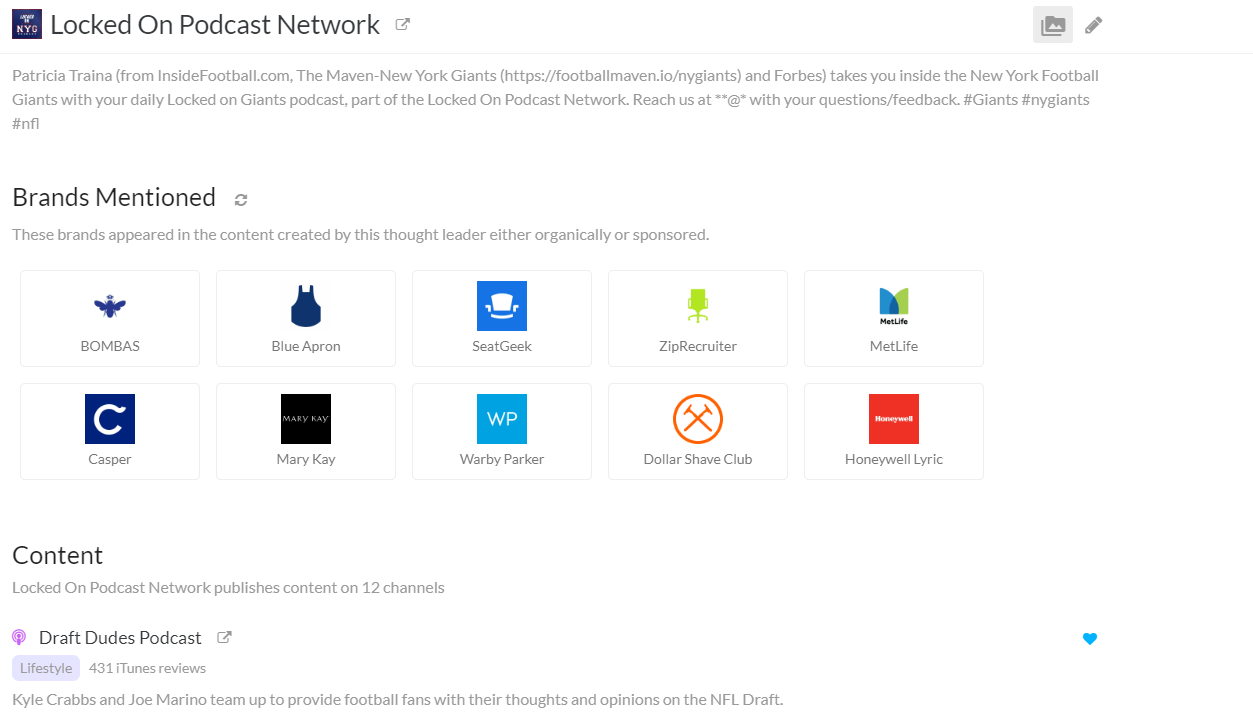The width and height of the screenshot is (1253, 724).
Task: Open the image gallery icon at top right
Action: click(1053, 25)
